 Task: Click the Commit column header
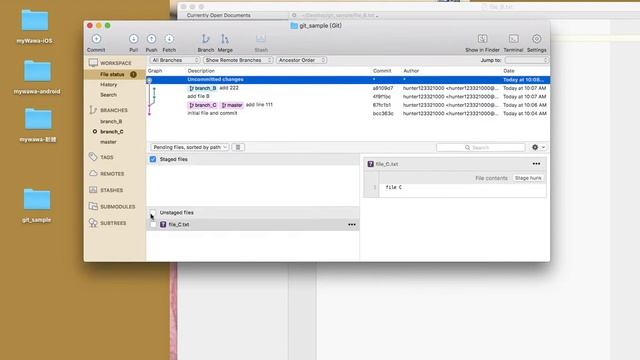point(382,71)
